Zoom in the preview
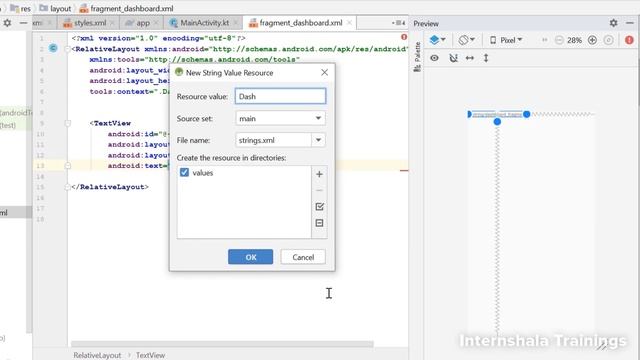Image resolution: width=640 pixels, height=360 pixels. click(592, 40)
